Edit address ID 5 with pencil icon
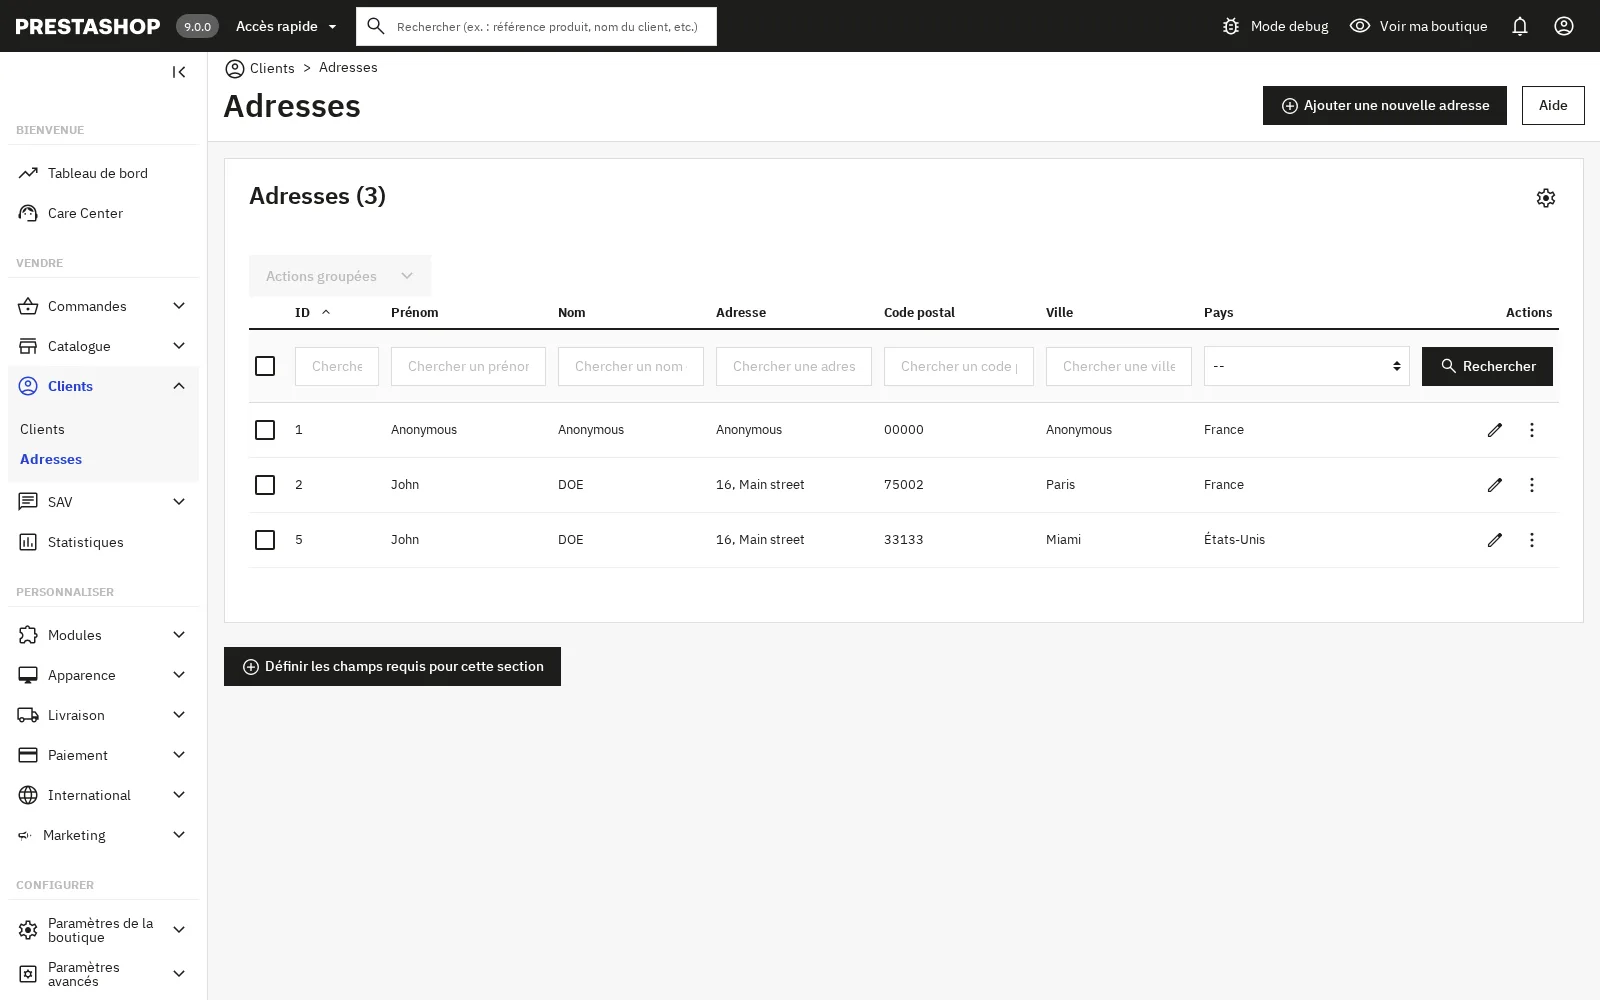Image resolution: width=1600 pixels, height=1000 pixels. point(1495,540)
